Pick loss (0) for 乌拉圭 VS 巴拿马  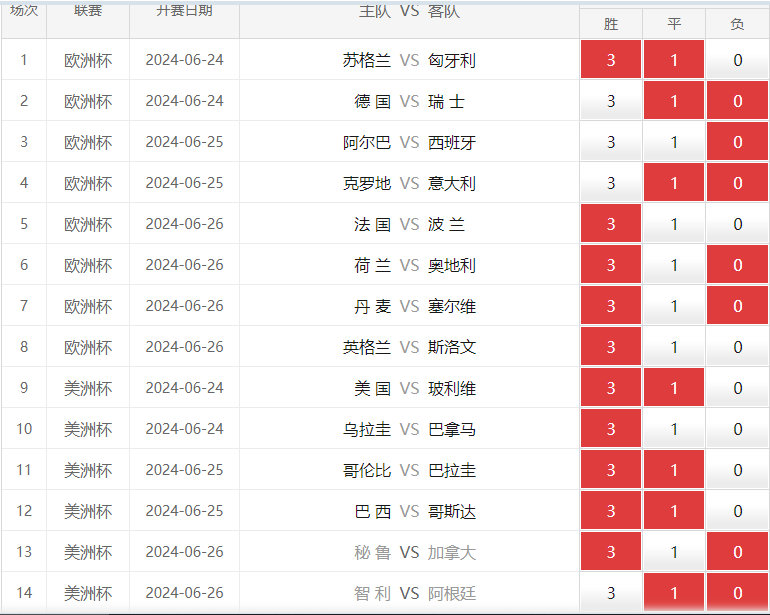click(x=737, y=429)
